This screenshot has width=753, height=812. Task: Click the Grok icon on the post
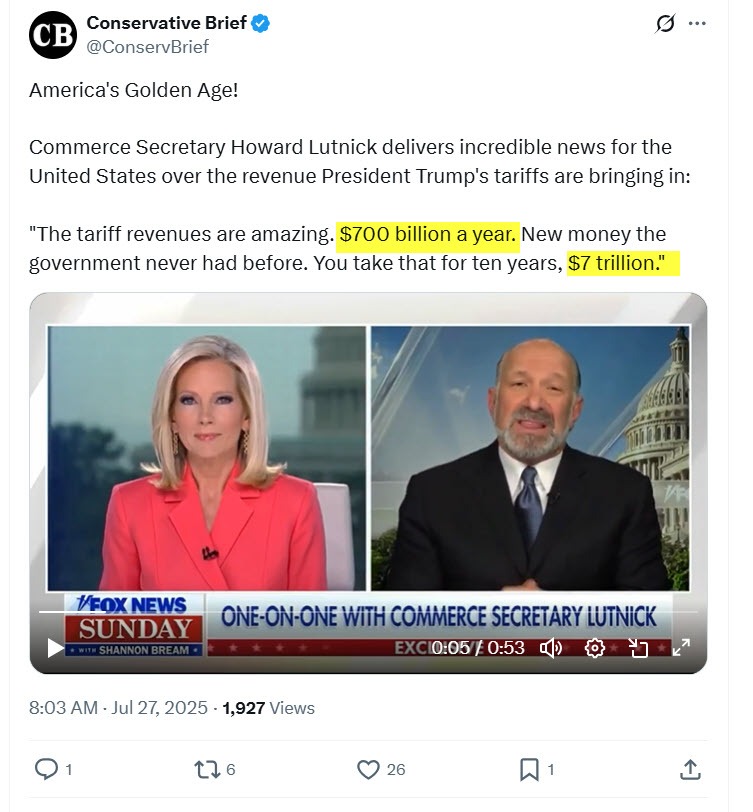665,23
